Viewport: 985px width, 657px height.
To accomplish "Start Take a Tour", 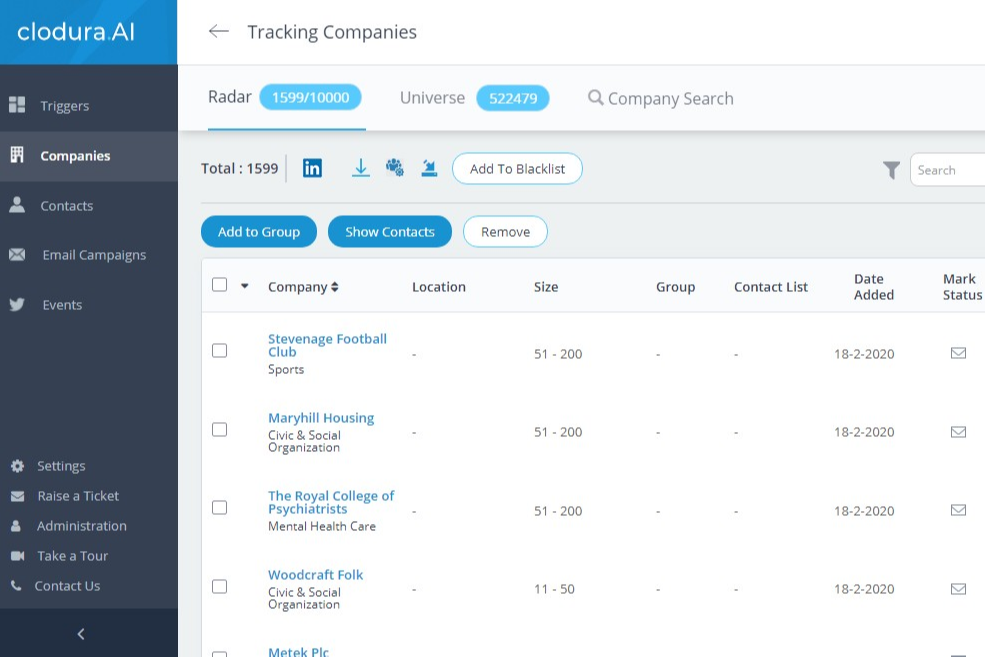I will 72,556.
